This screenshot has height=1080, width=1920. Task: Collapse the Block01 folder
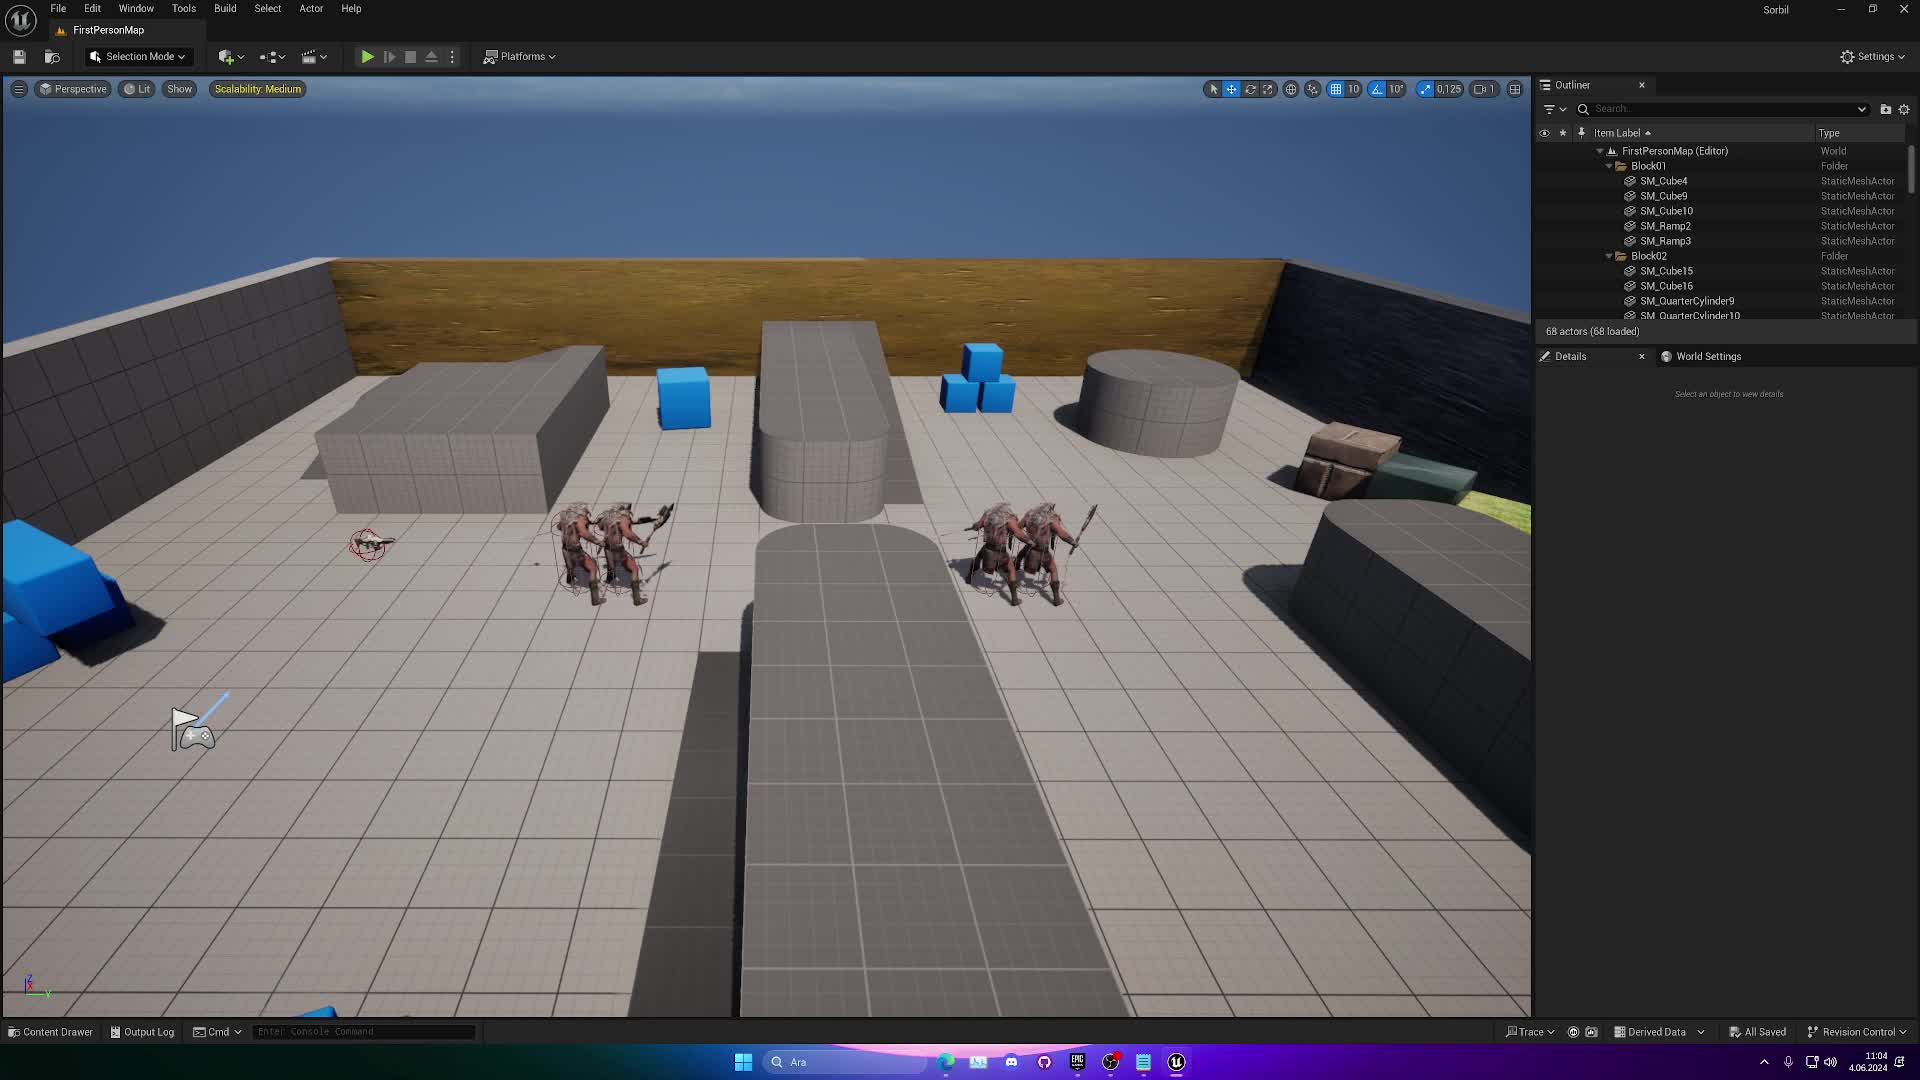[1609, 166]
